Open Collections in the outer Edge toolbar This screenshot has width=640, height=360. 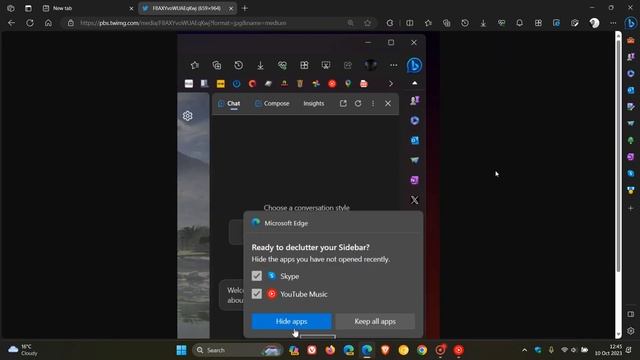point(447,23)
